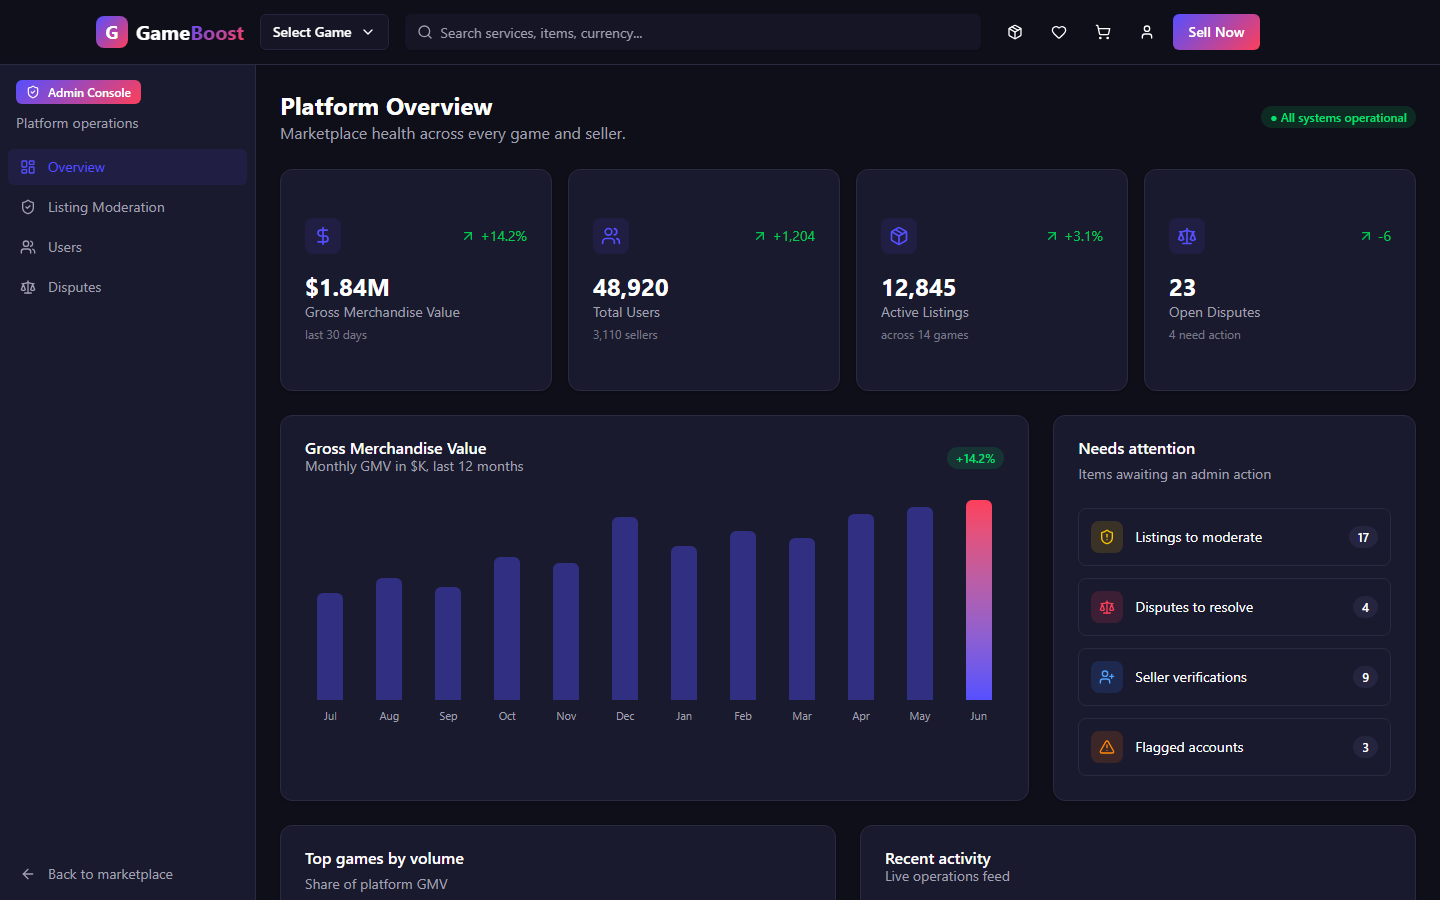
Task: Click the +1,204 trend indicator
Action: tap(784, 236)
